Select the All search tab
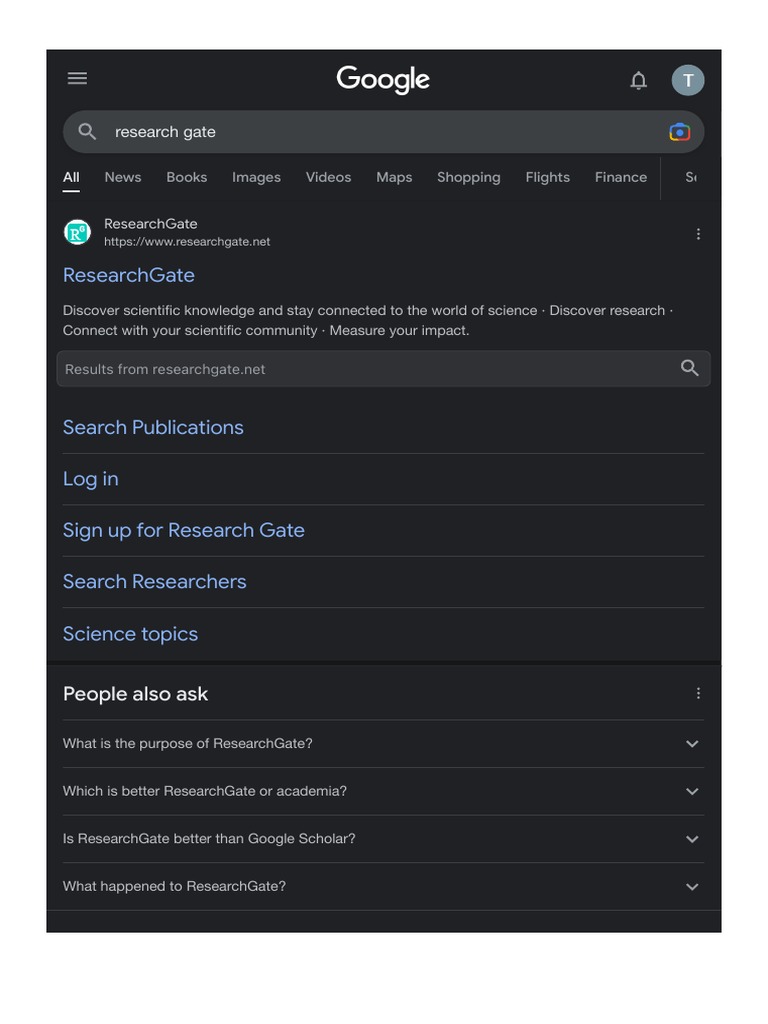 (x=71, y=177)
